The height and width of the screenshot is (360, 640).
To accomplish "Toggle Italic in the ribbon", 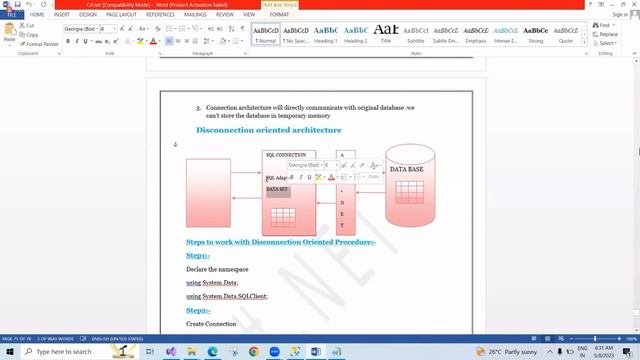I will [x=77, y=41].
